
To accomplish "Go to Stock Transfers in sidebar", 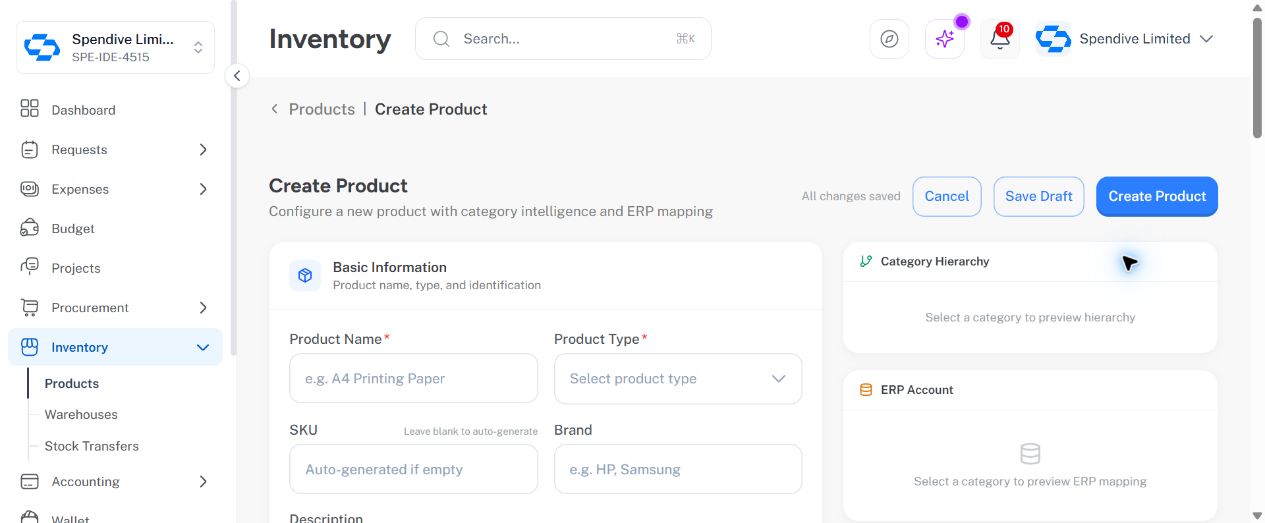I will pyautogui.click(x=92, y=446).
